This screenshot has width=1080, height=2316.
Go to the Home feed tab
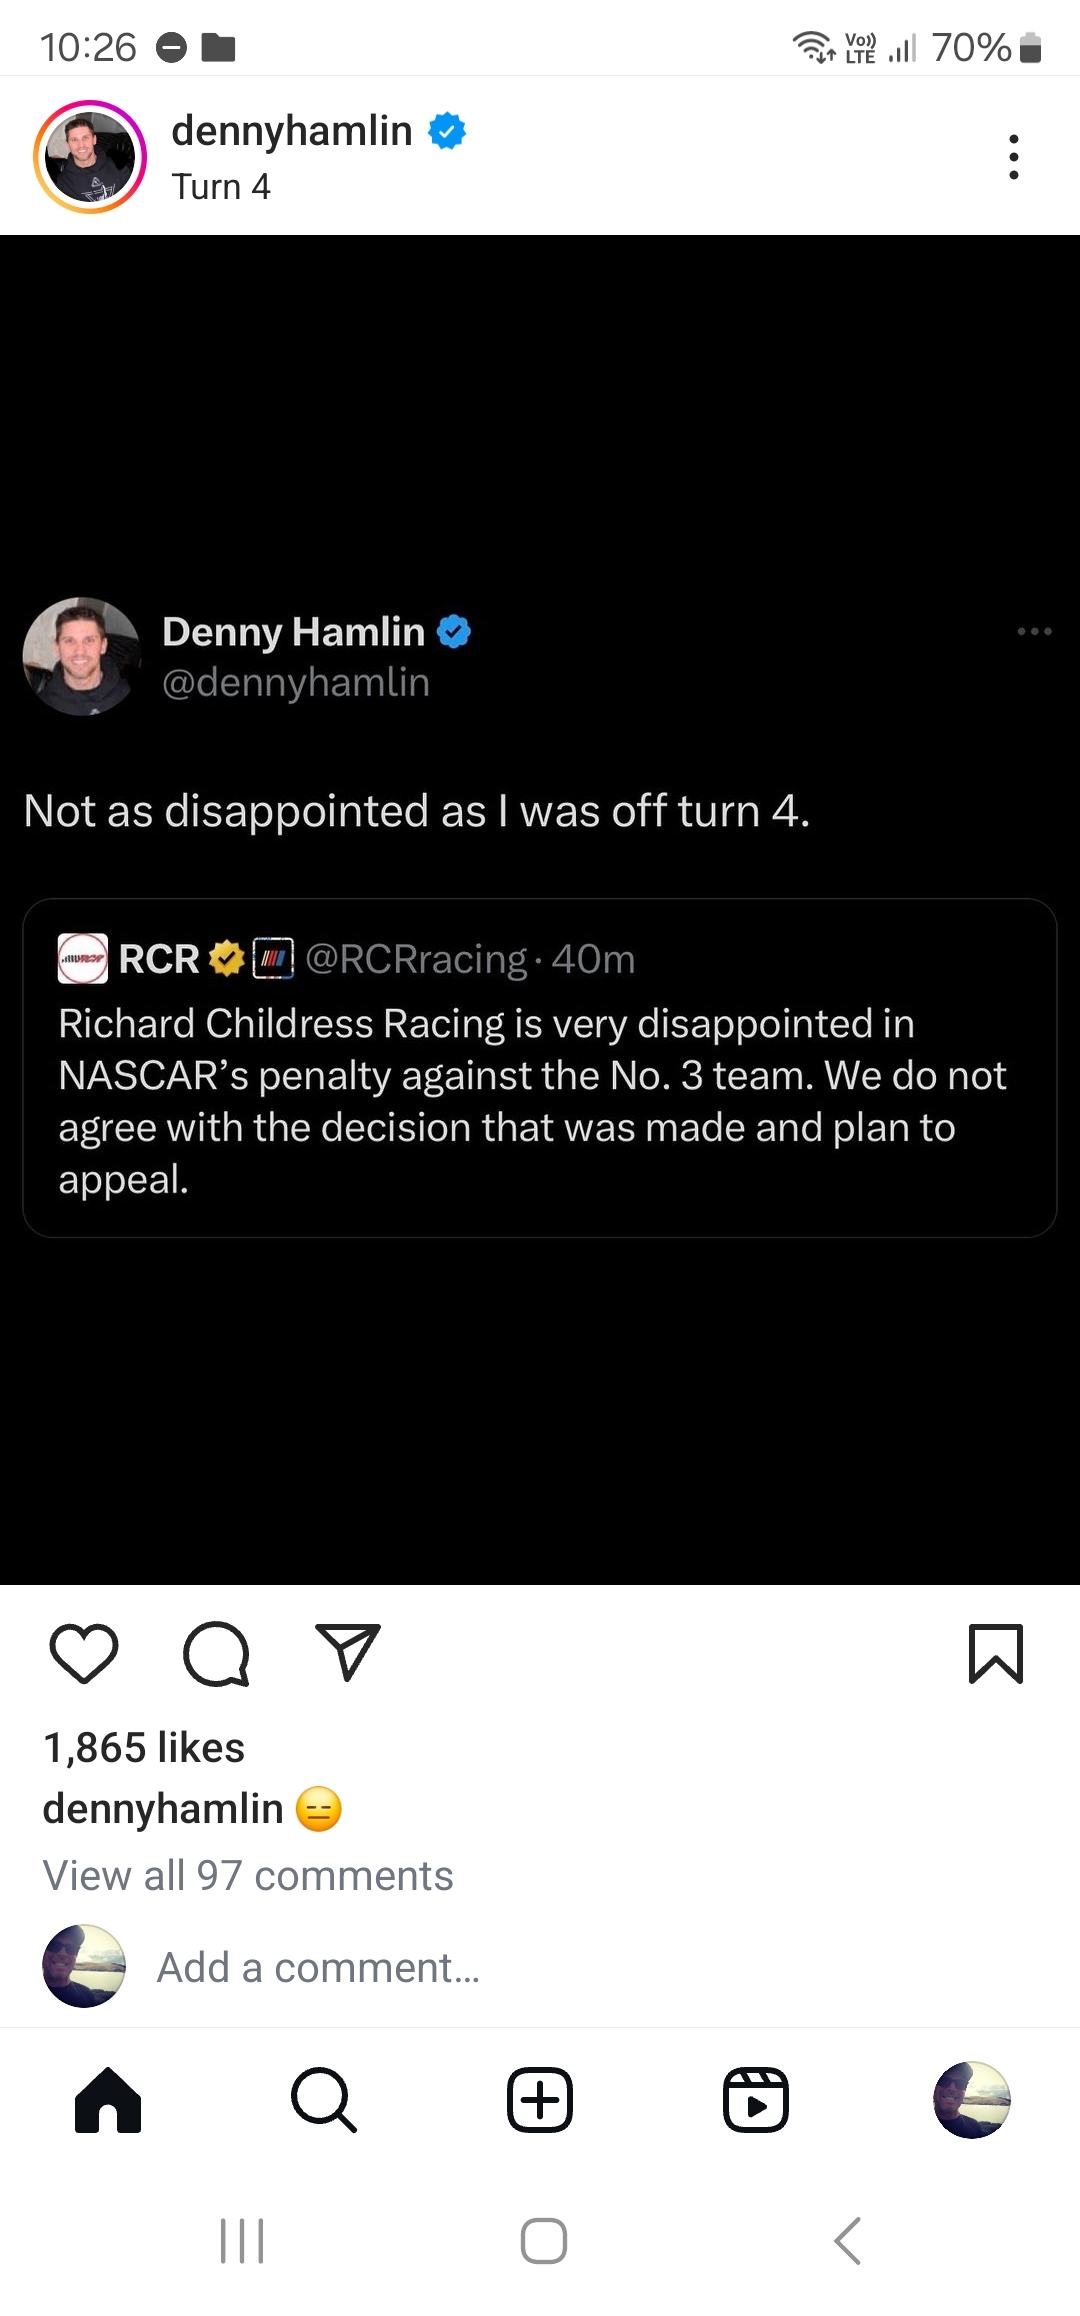[x=108, y=2100]
